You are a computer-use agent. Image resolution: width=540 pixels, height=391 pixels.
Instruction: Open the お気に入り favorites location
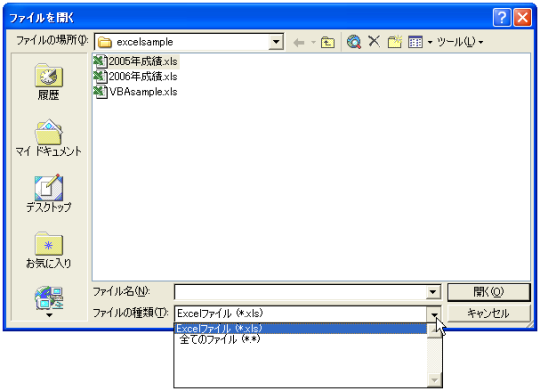click(49, 250)
